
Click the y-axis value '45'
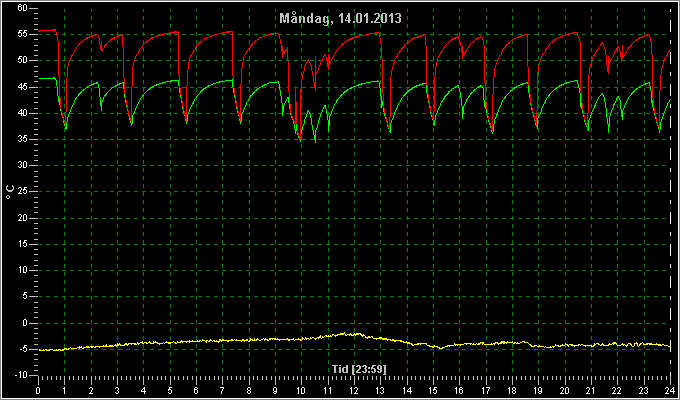[x=23, y=87]
